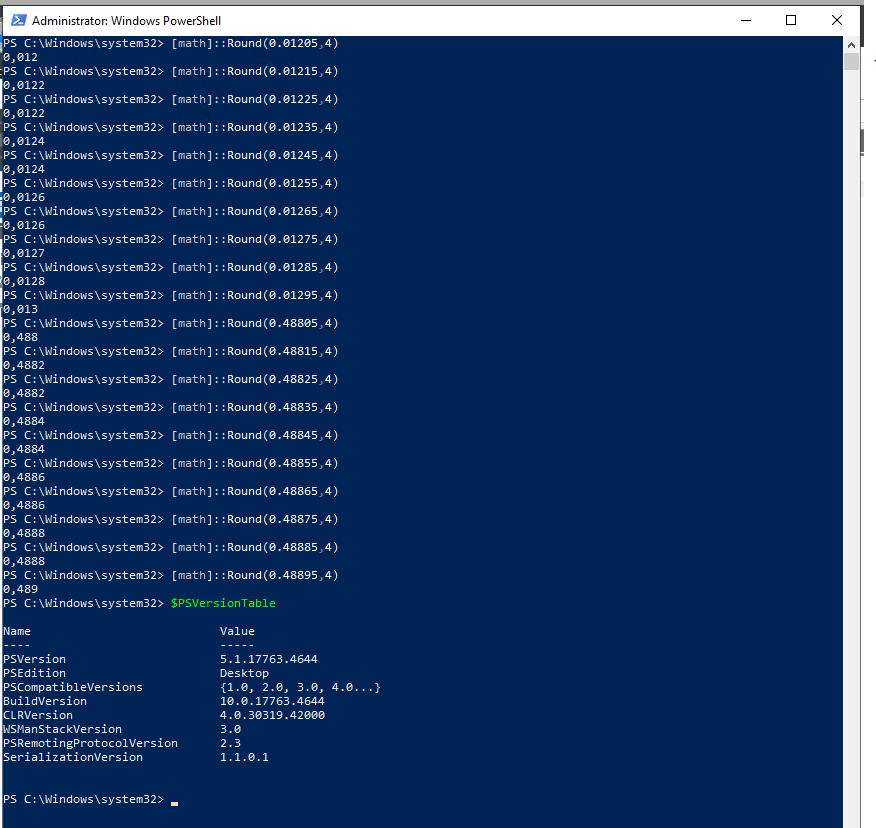Click the green $PSVersionTable command
Screen dimensions: 876x828
click(223, 603)
